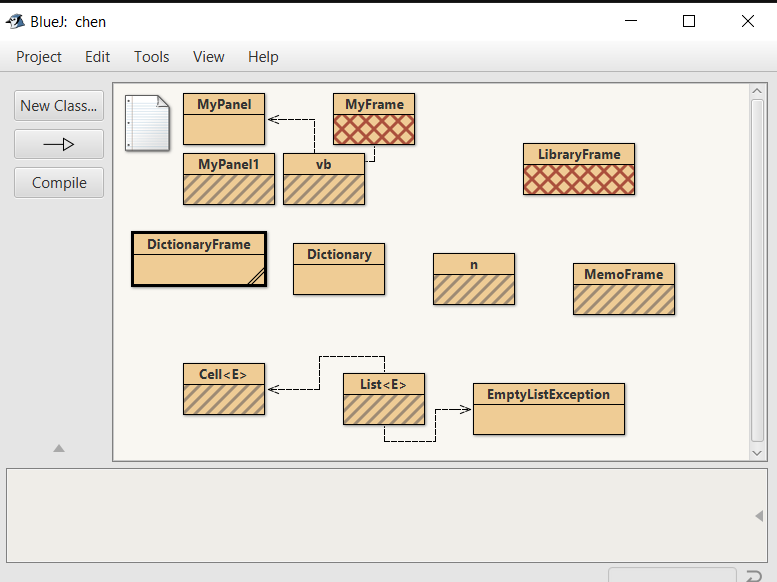Image resolution: width=777 pixels, height=582 pixels.
Task: Collapse the bottom pane using left triangle
Action: pyautogui.click(x=759, y=516)
